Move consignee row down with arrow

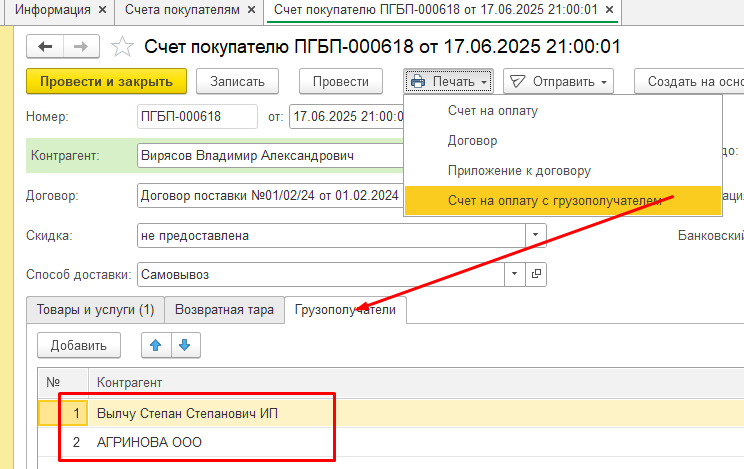pyautogui.click(x=185, y=346)
